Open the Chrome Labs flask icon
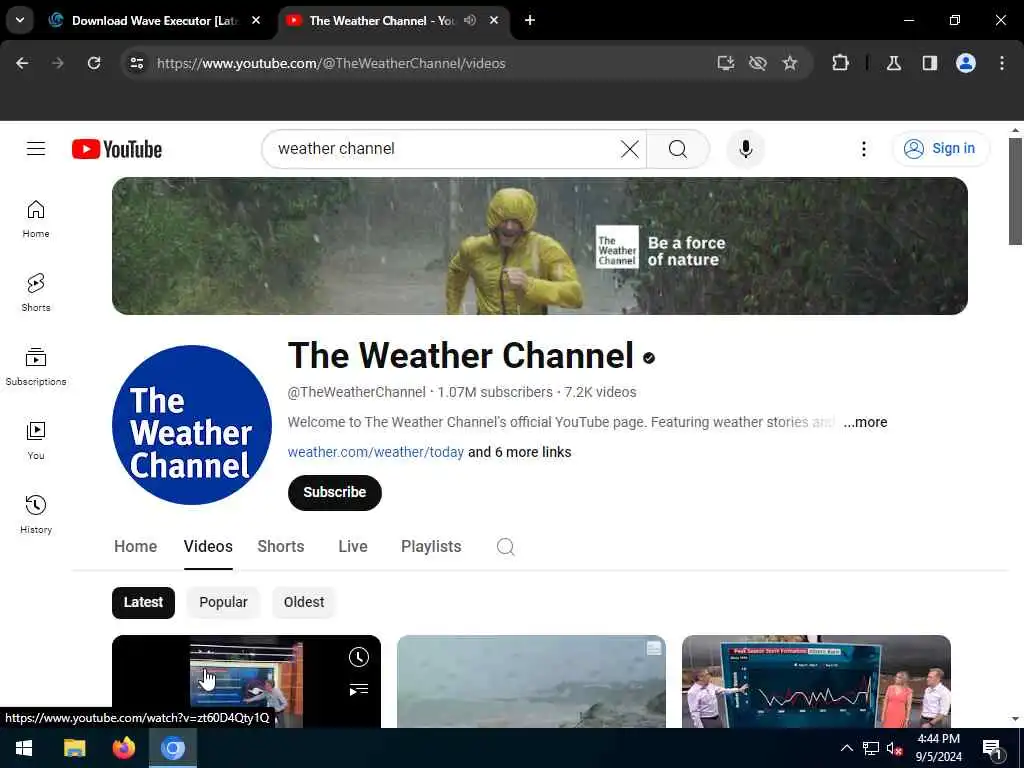Viewport: 1024px width, 768px height. click(x=894, y=63)
